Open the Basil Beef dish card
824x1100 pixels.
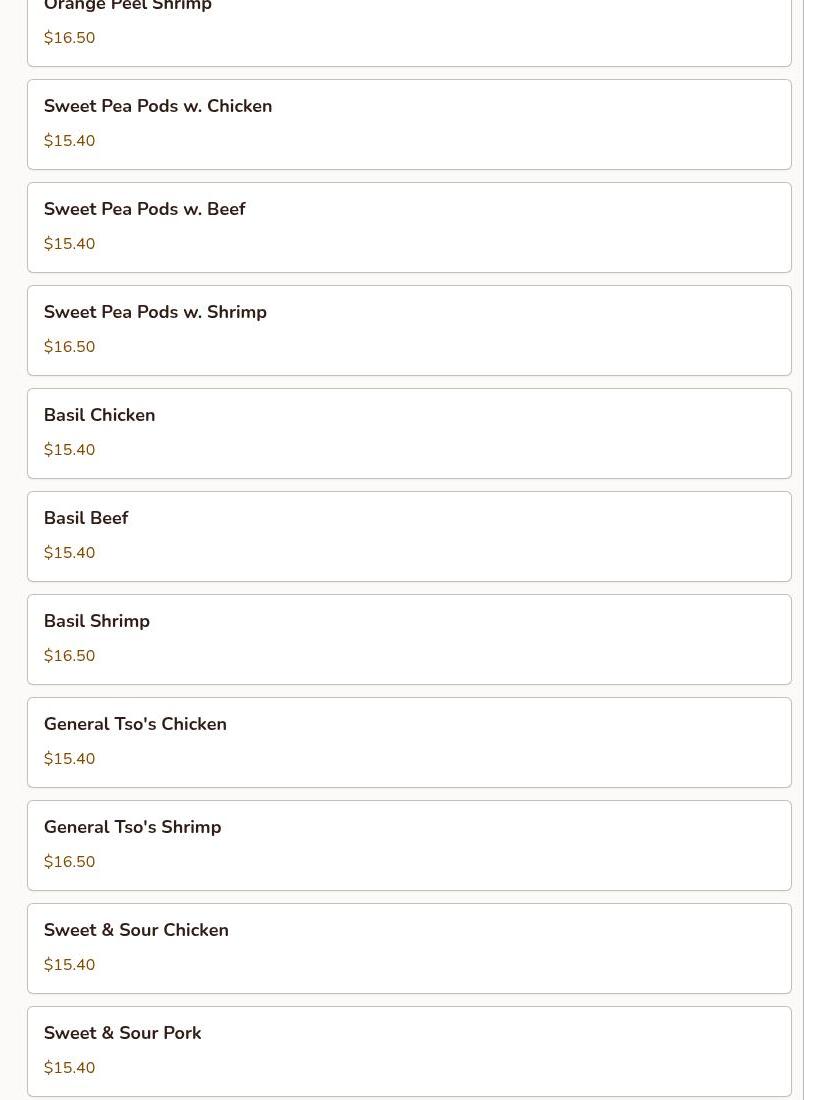[409, 537]
